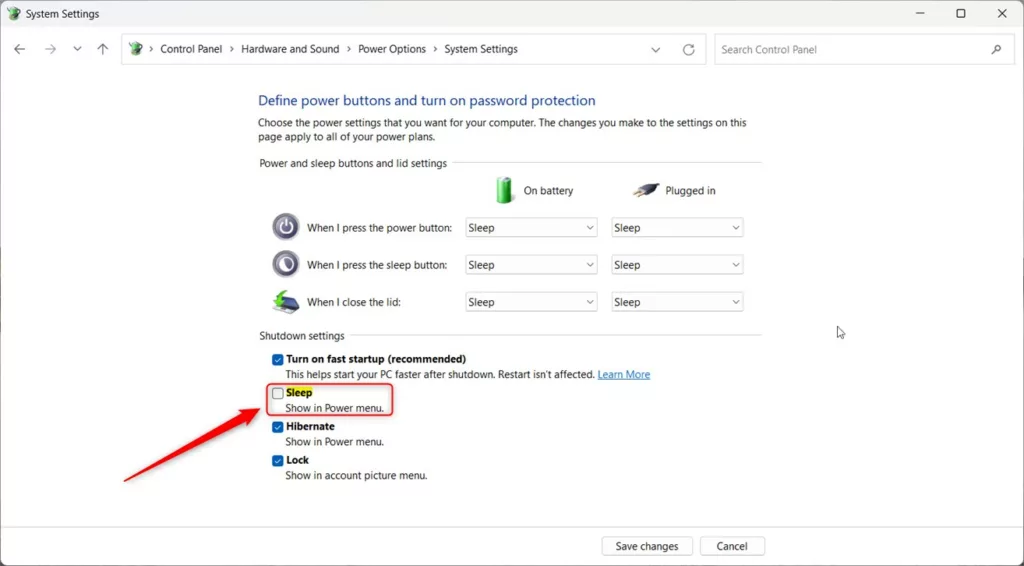Viewport: 1024px width, 566px height.
Task: Open the Learn More link
Action: (624, 375)
